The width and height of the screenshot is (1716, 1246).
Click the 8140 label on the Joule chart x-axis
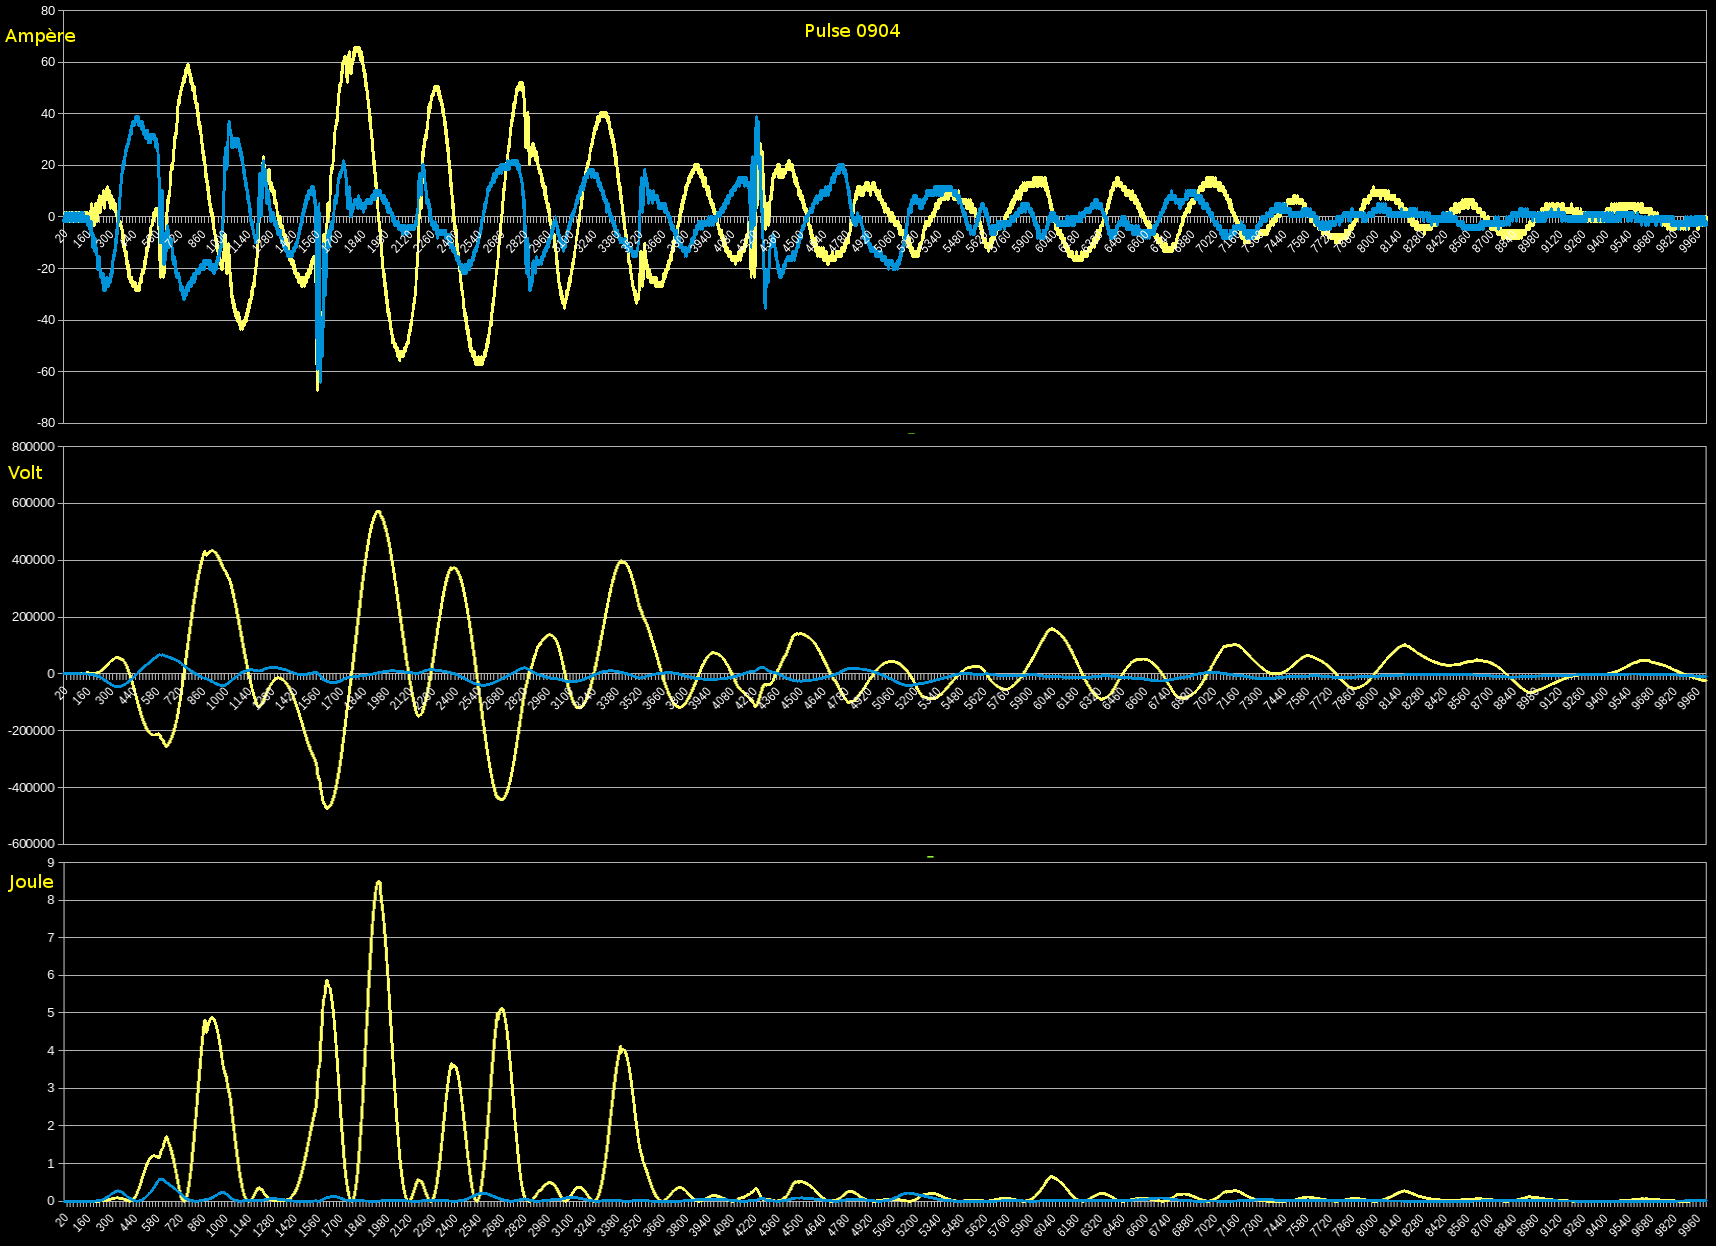coord(1390,1225)
